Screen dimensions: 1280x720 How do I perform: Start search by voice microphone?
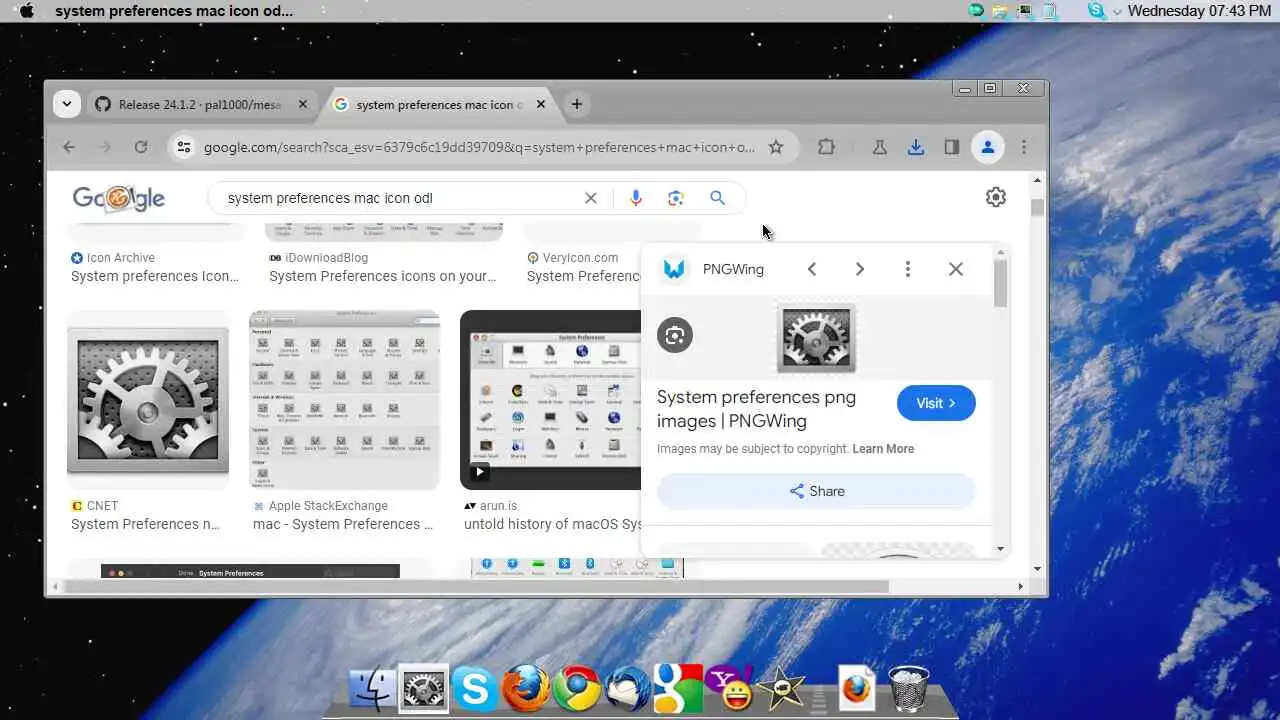point(635,198)
